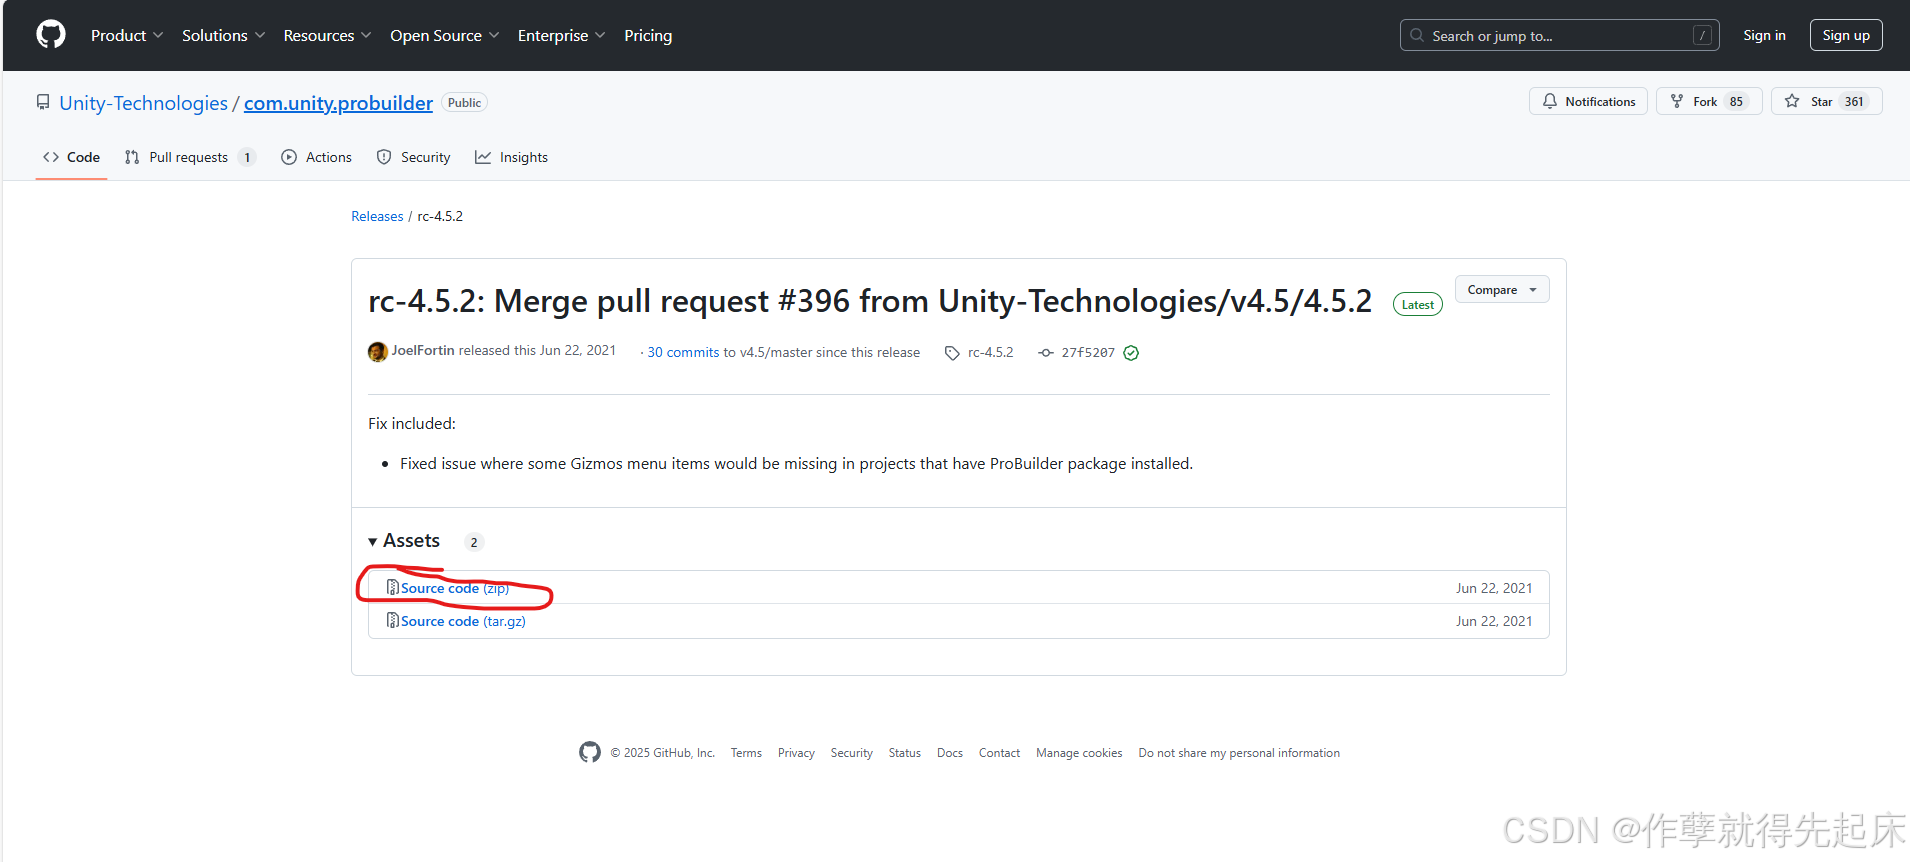1910x862 pixels.
Task: Open the Contact footer link
Action: point(999,753)
